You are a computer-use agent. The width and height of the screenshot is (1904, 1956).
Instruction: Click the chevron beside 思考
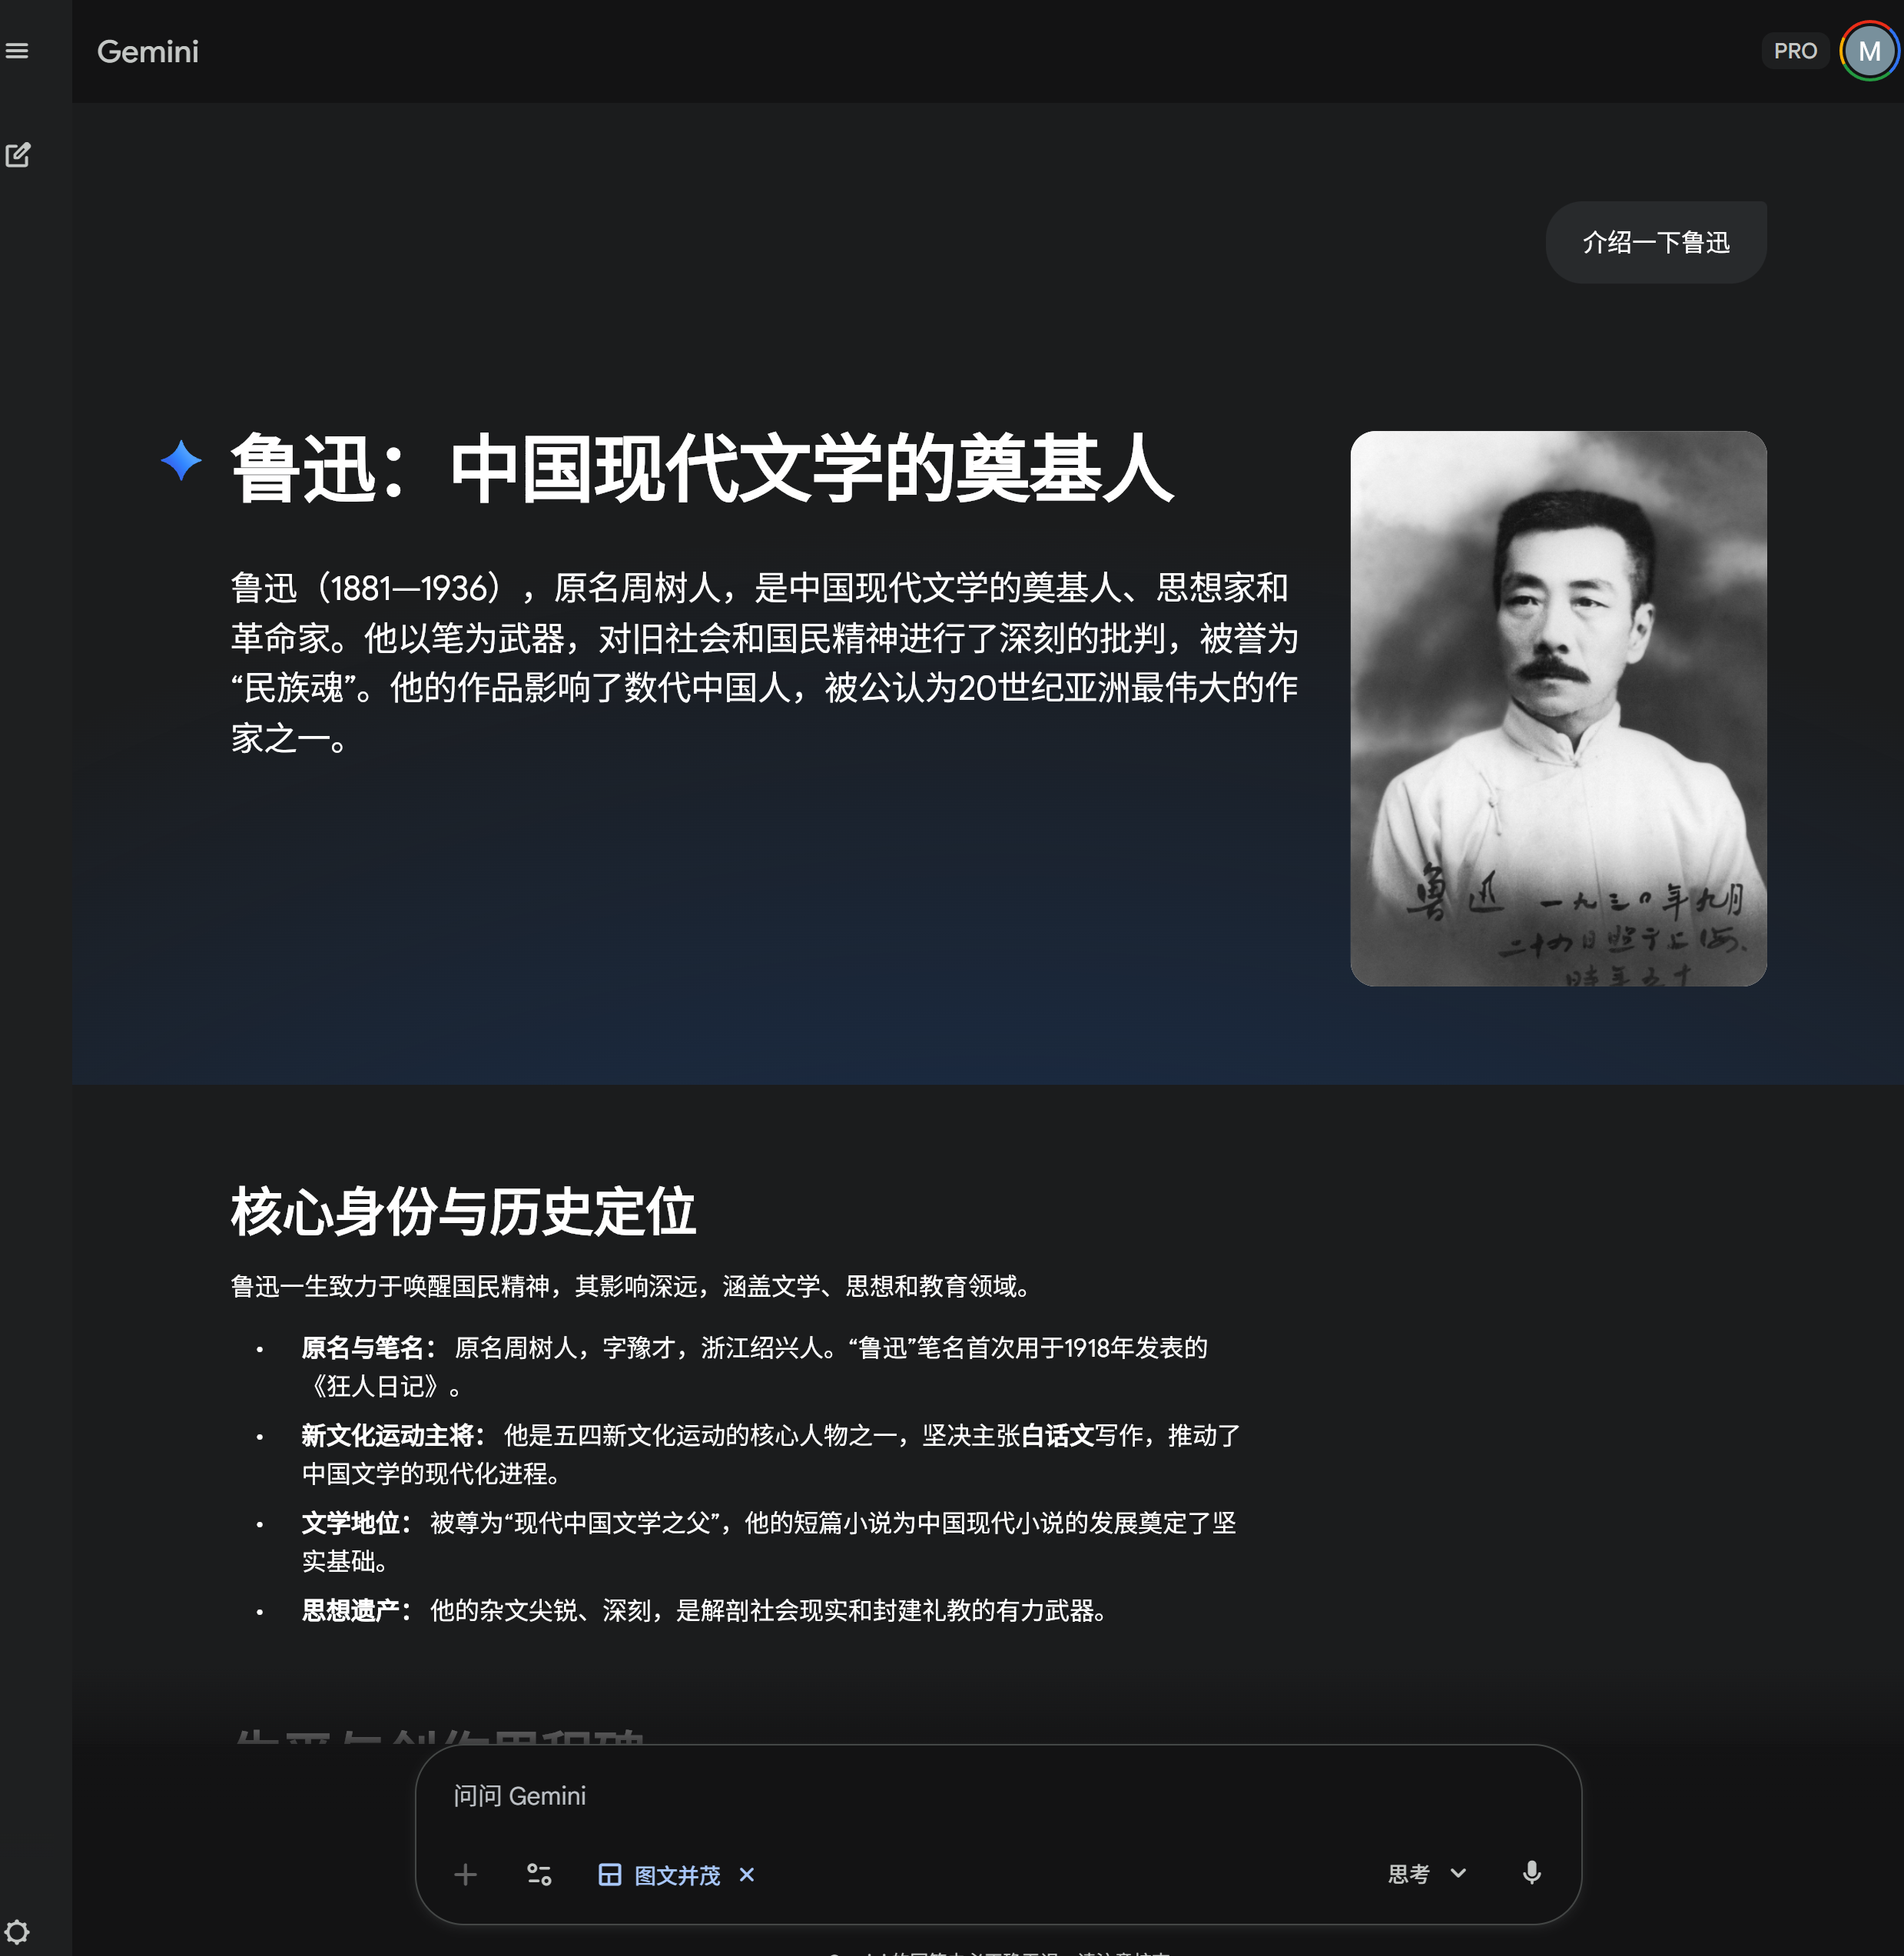(1458, 1873)
